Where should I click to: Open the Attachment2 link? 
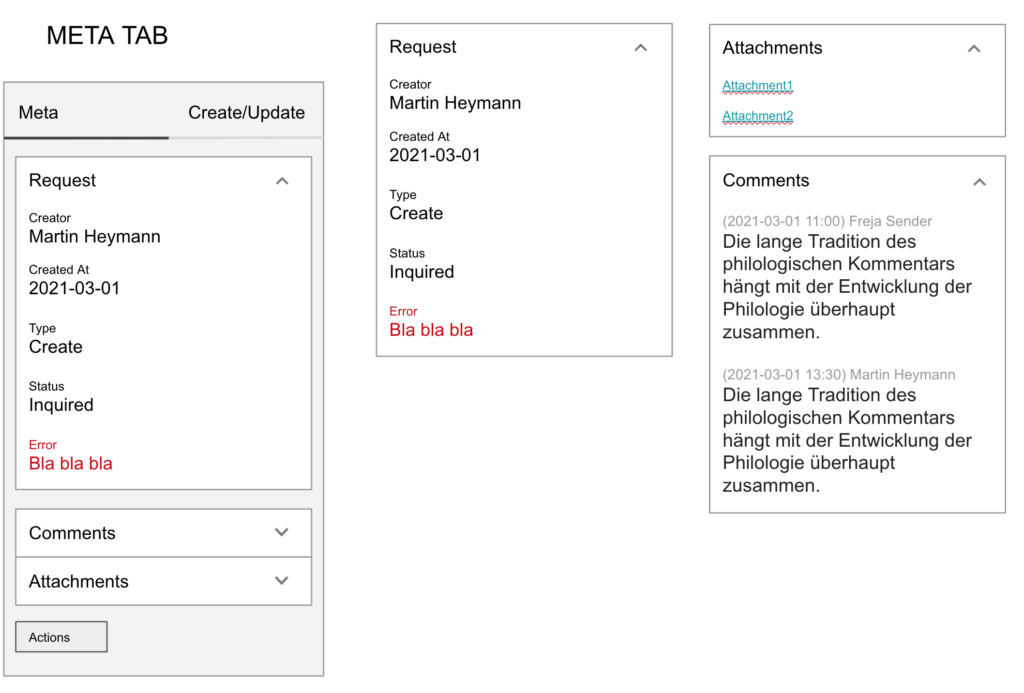[758, 116]
